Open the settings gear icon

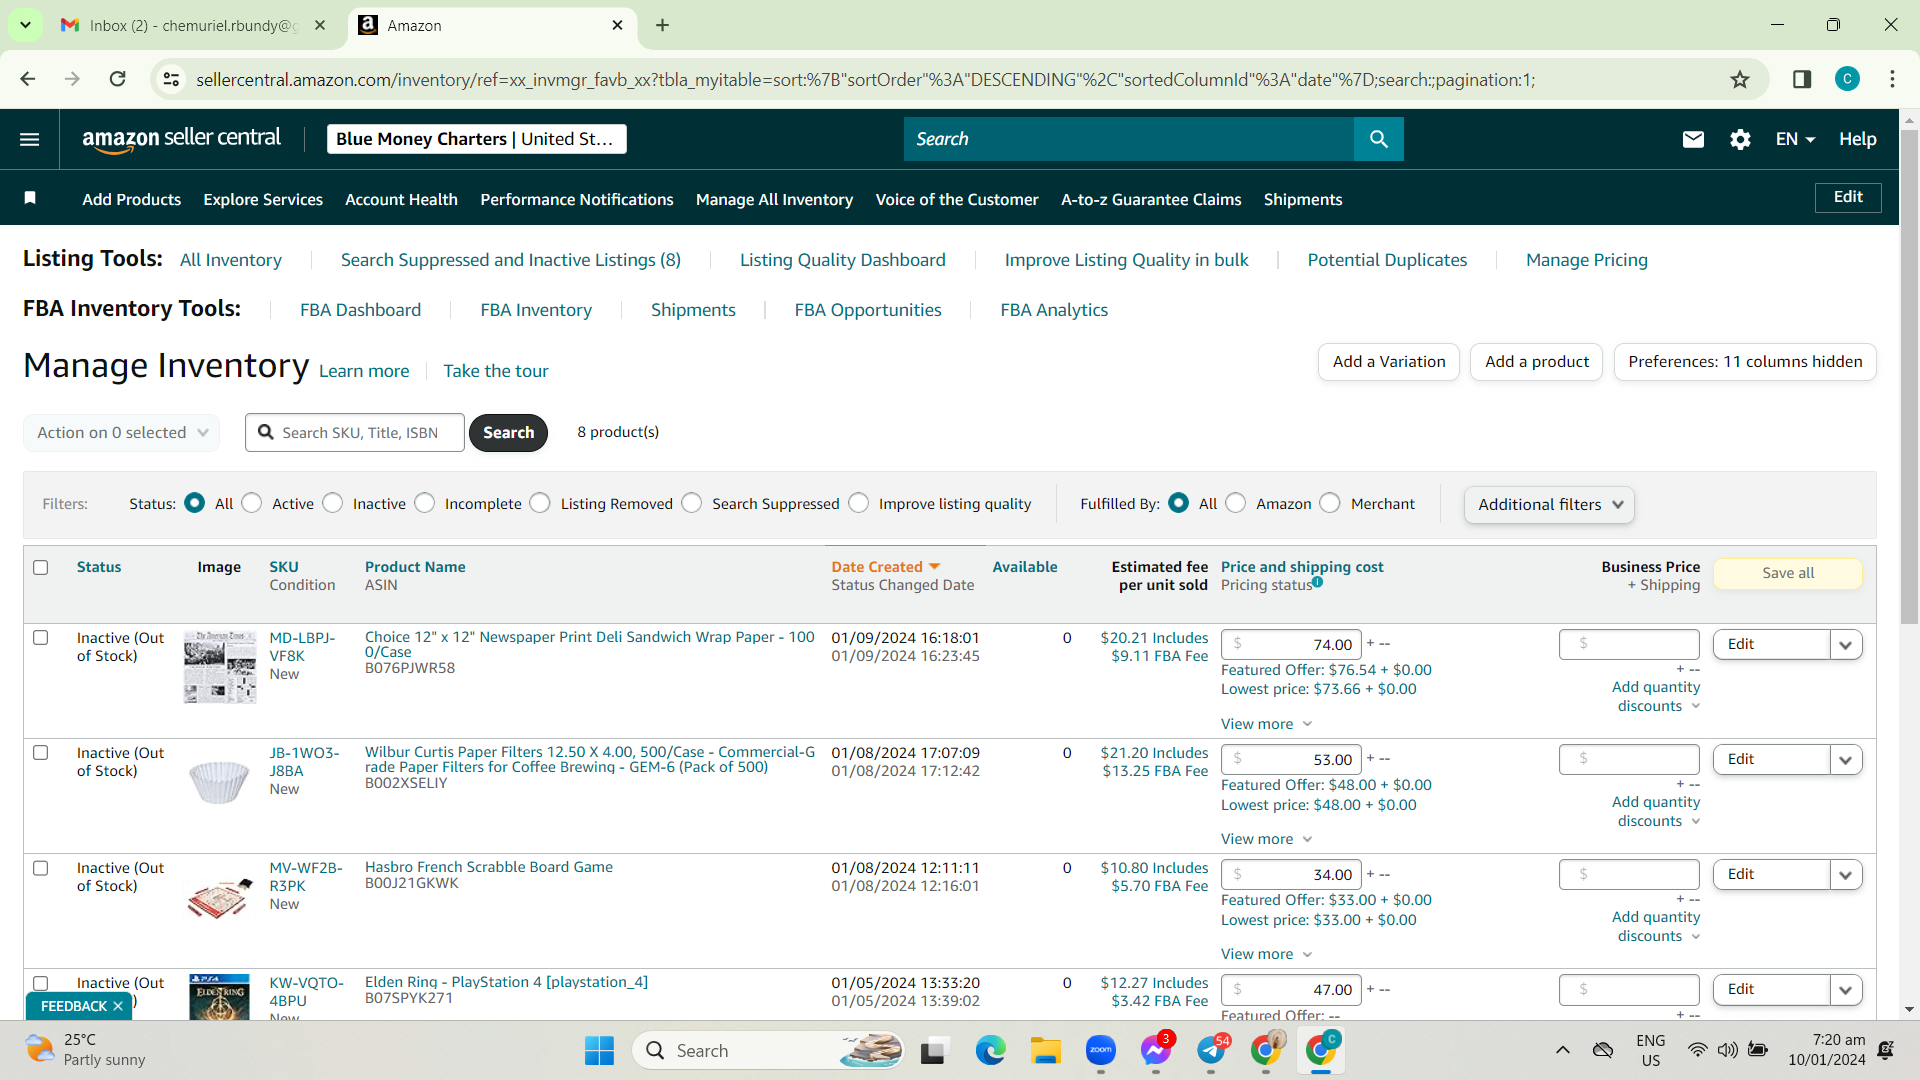1740,139
